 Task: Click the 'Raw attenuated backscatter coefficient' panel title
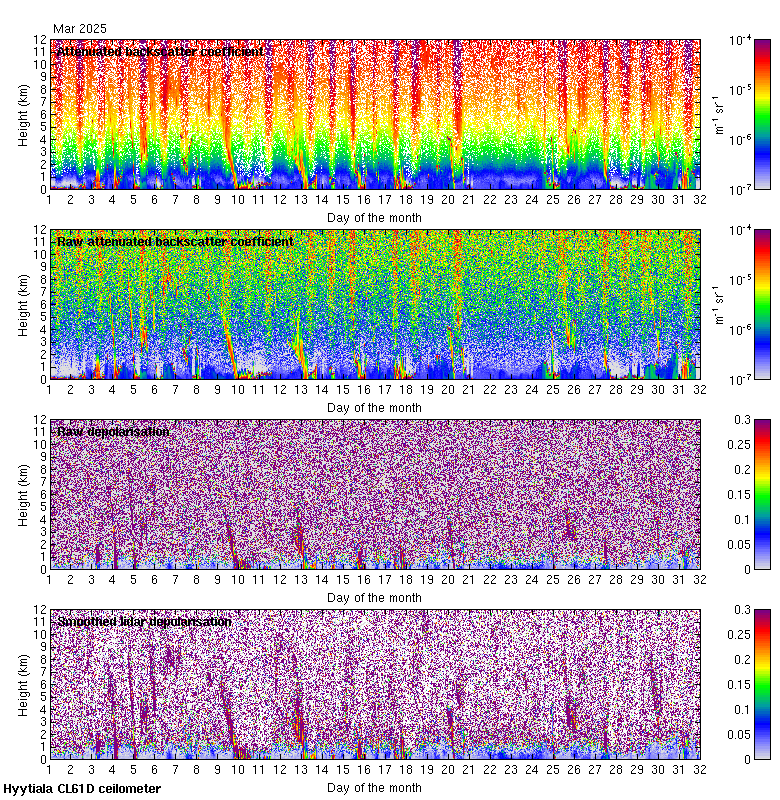175,241
